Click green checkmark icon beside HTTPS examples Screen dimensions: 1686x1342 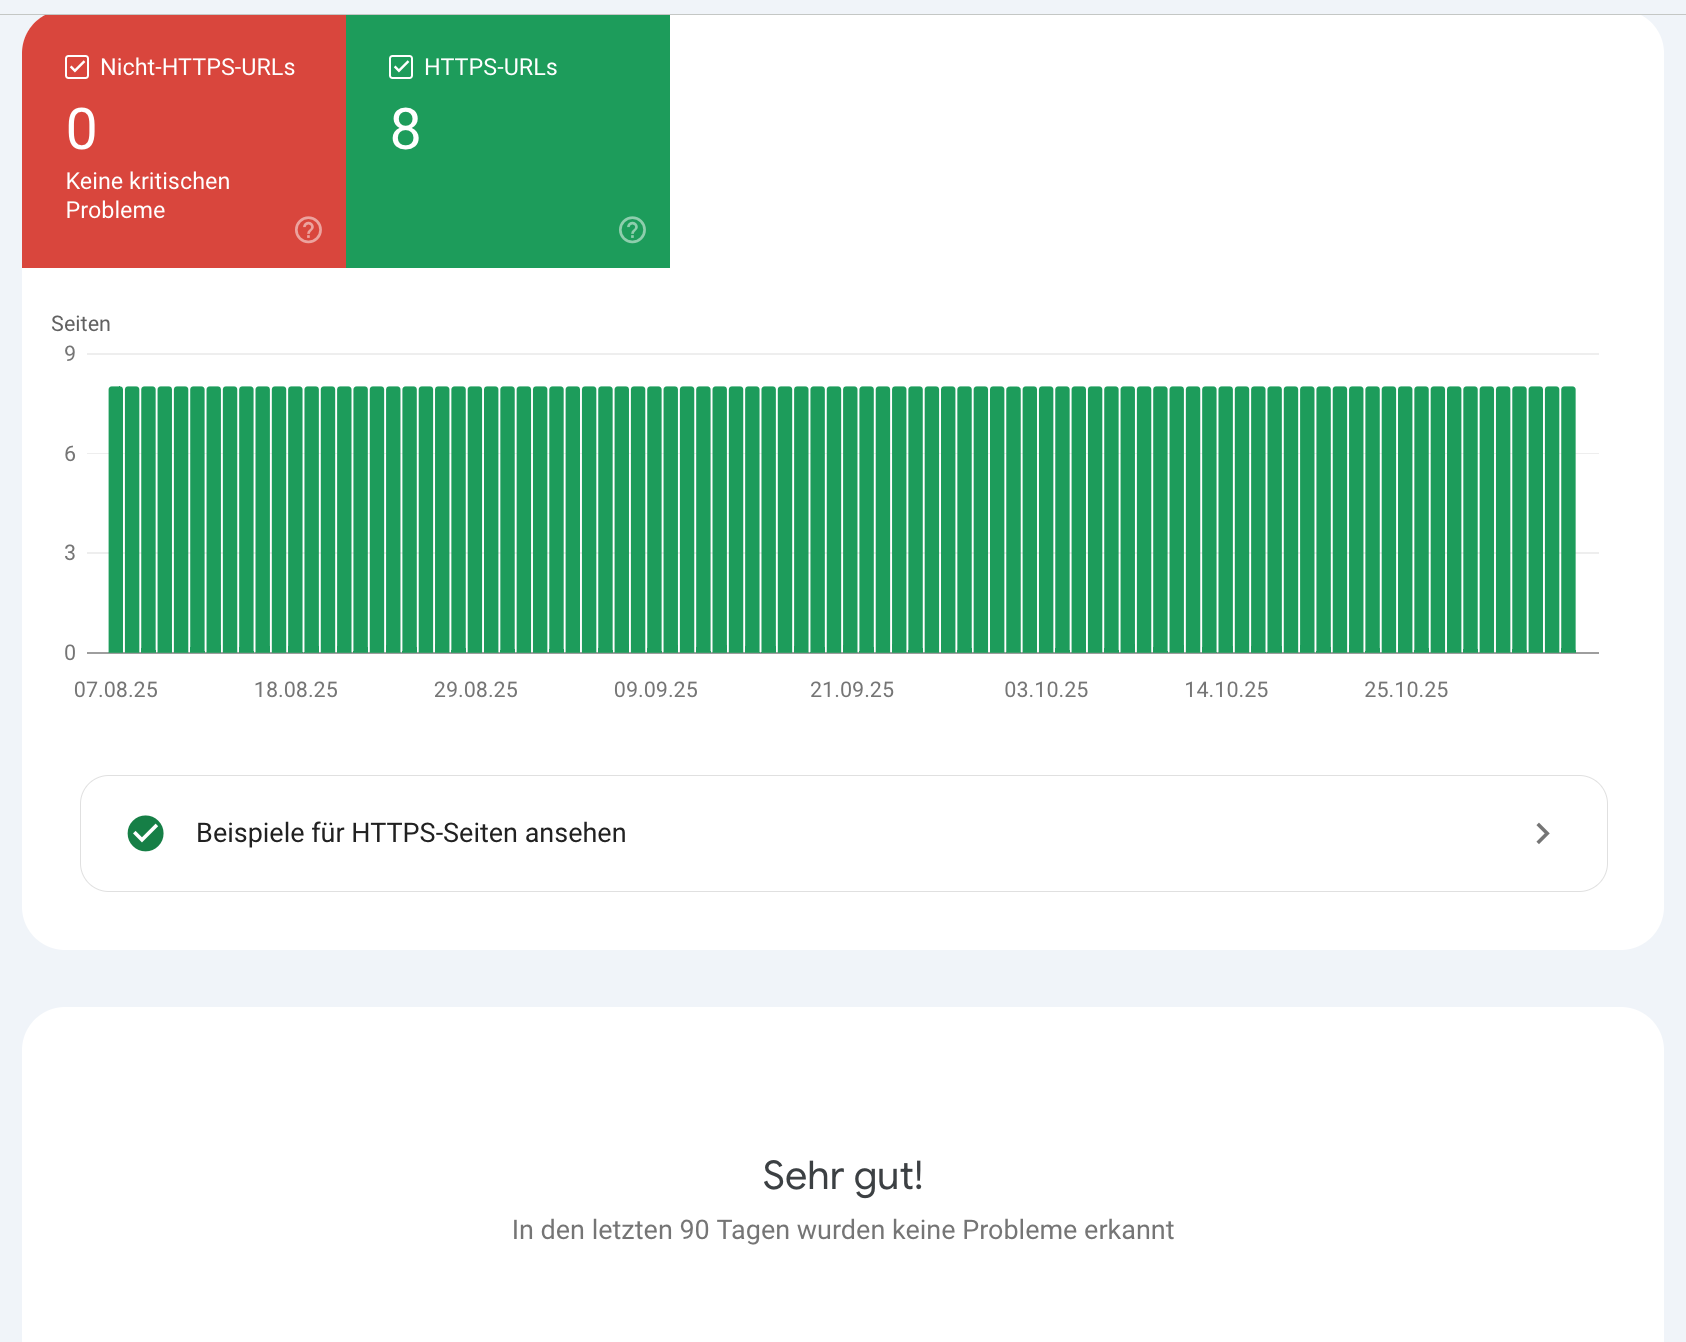click(x=146, y=833)
